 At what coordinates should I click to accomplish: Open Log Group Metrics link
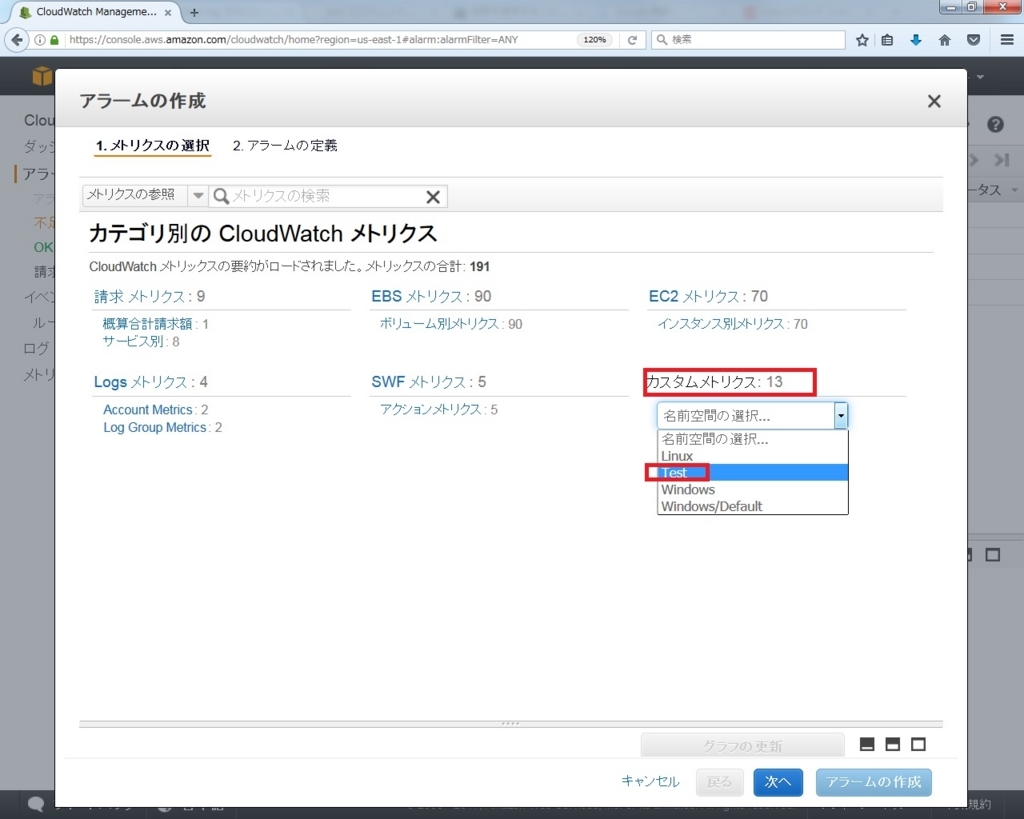155,427
